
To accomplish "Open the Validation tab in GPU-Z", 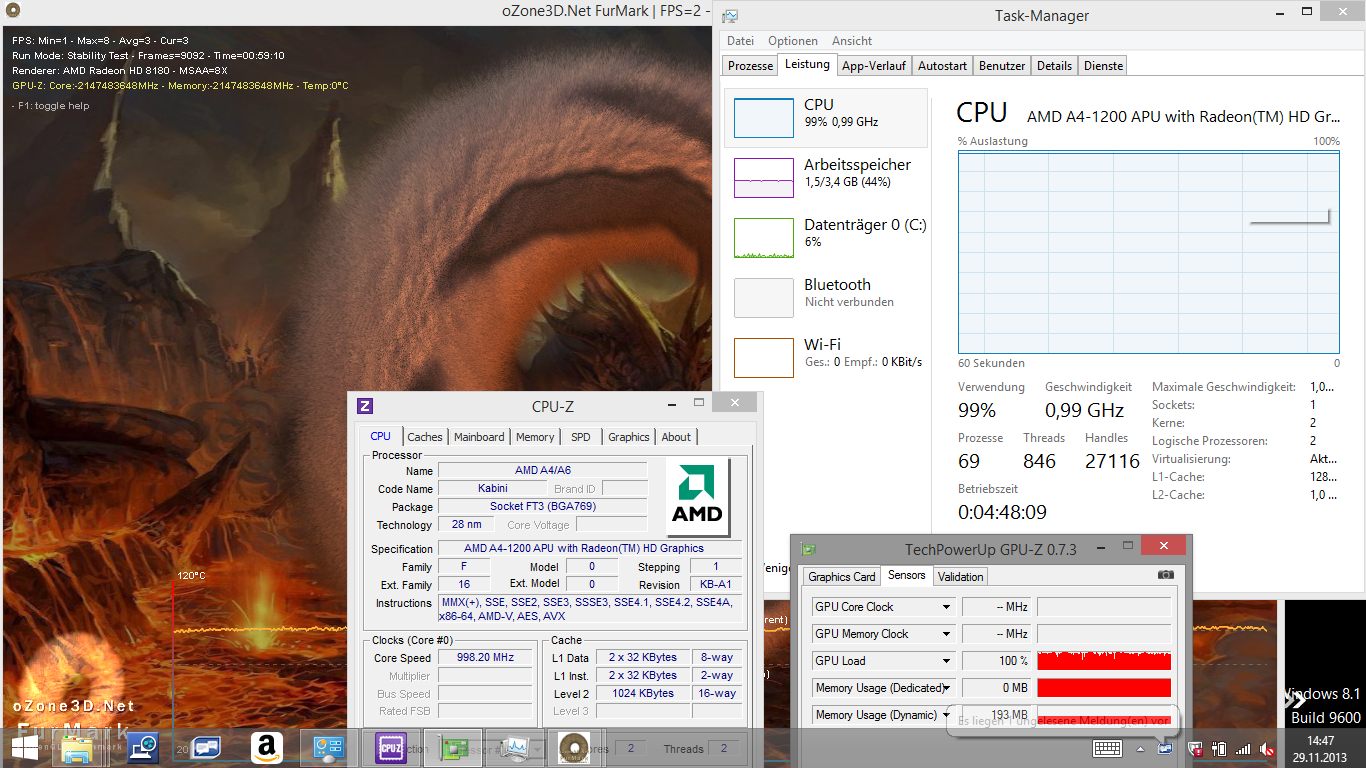I will click(961, 577).
